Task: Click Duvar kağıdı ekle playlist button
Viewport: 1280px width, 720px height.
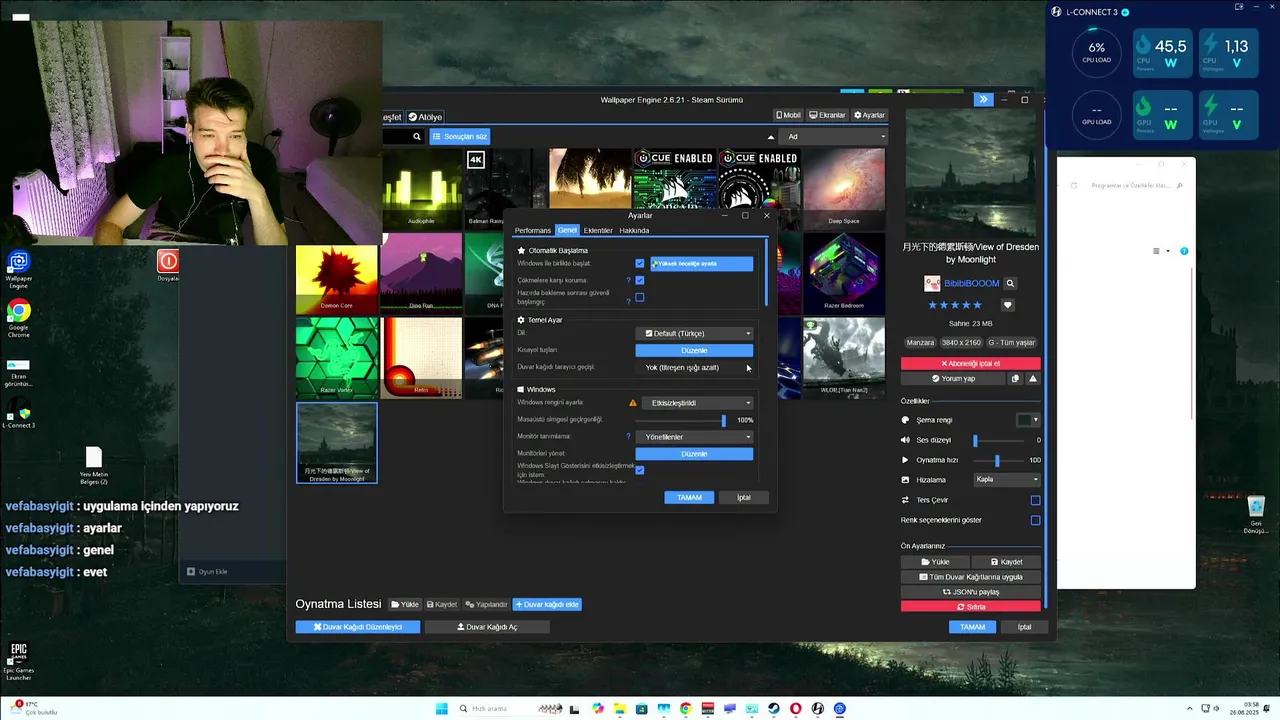Action: 547,604
